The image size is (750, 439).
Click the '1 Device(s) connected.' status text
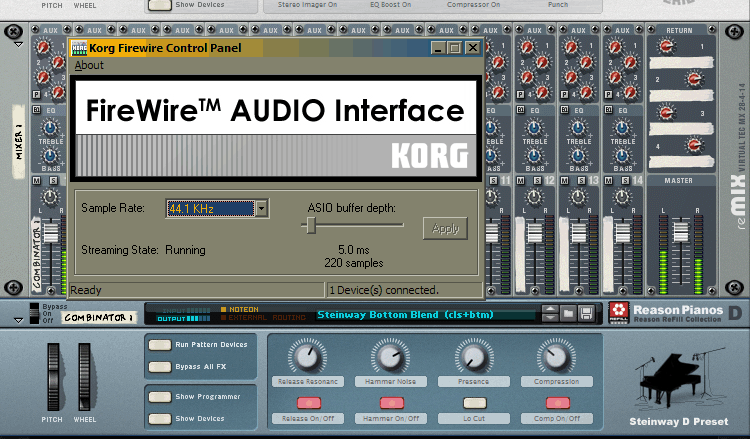(x=384, y=290)
